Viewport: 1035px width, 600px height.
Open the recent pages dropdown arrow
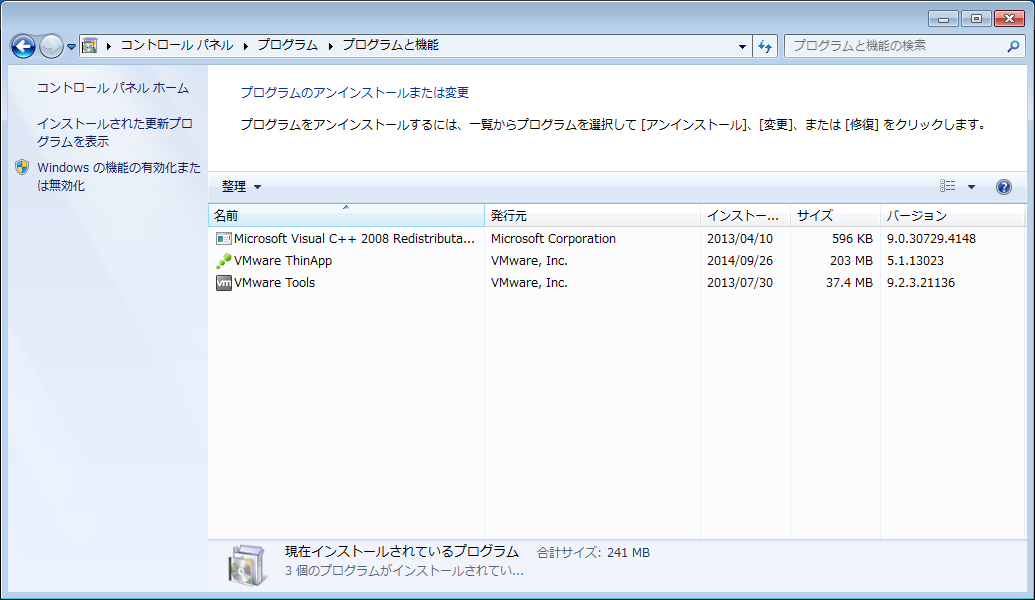[x=71, y=47]
